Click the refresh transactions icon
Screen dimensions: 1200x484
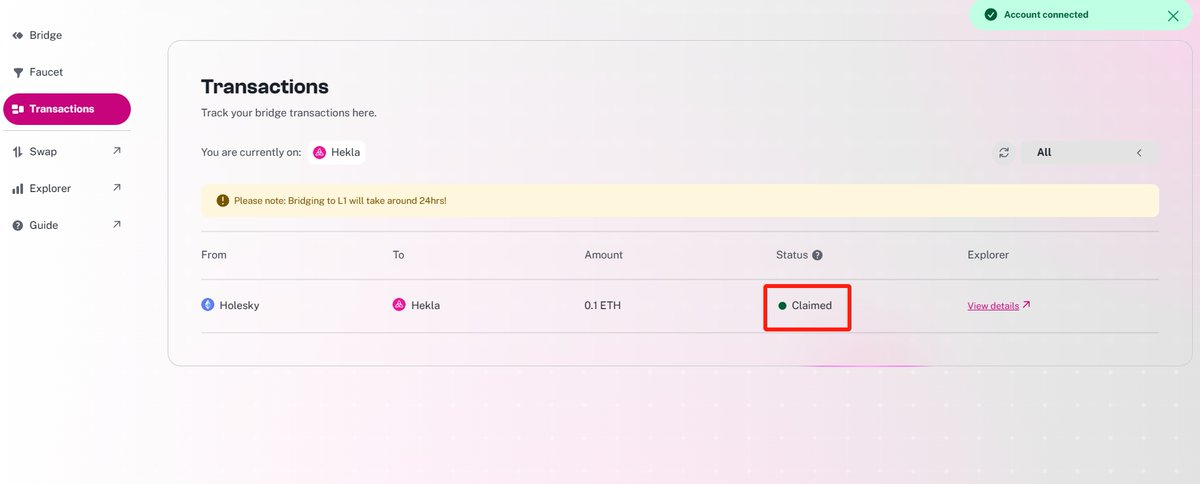pyautogui.click(x=1004, y=153)
